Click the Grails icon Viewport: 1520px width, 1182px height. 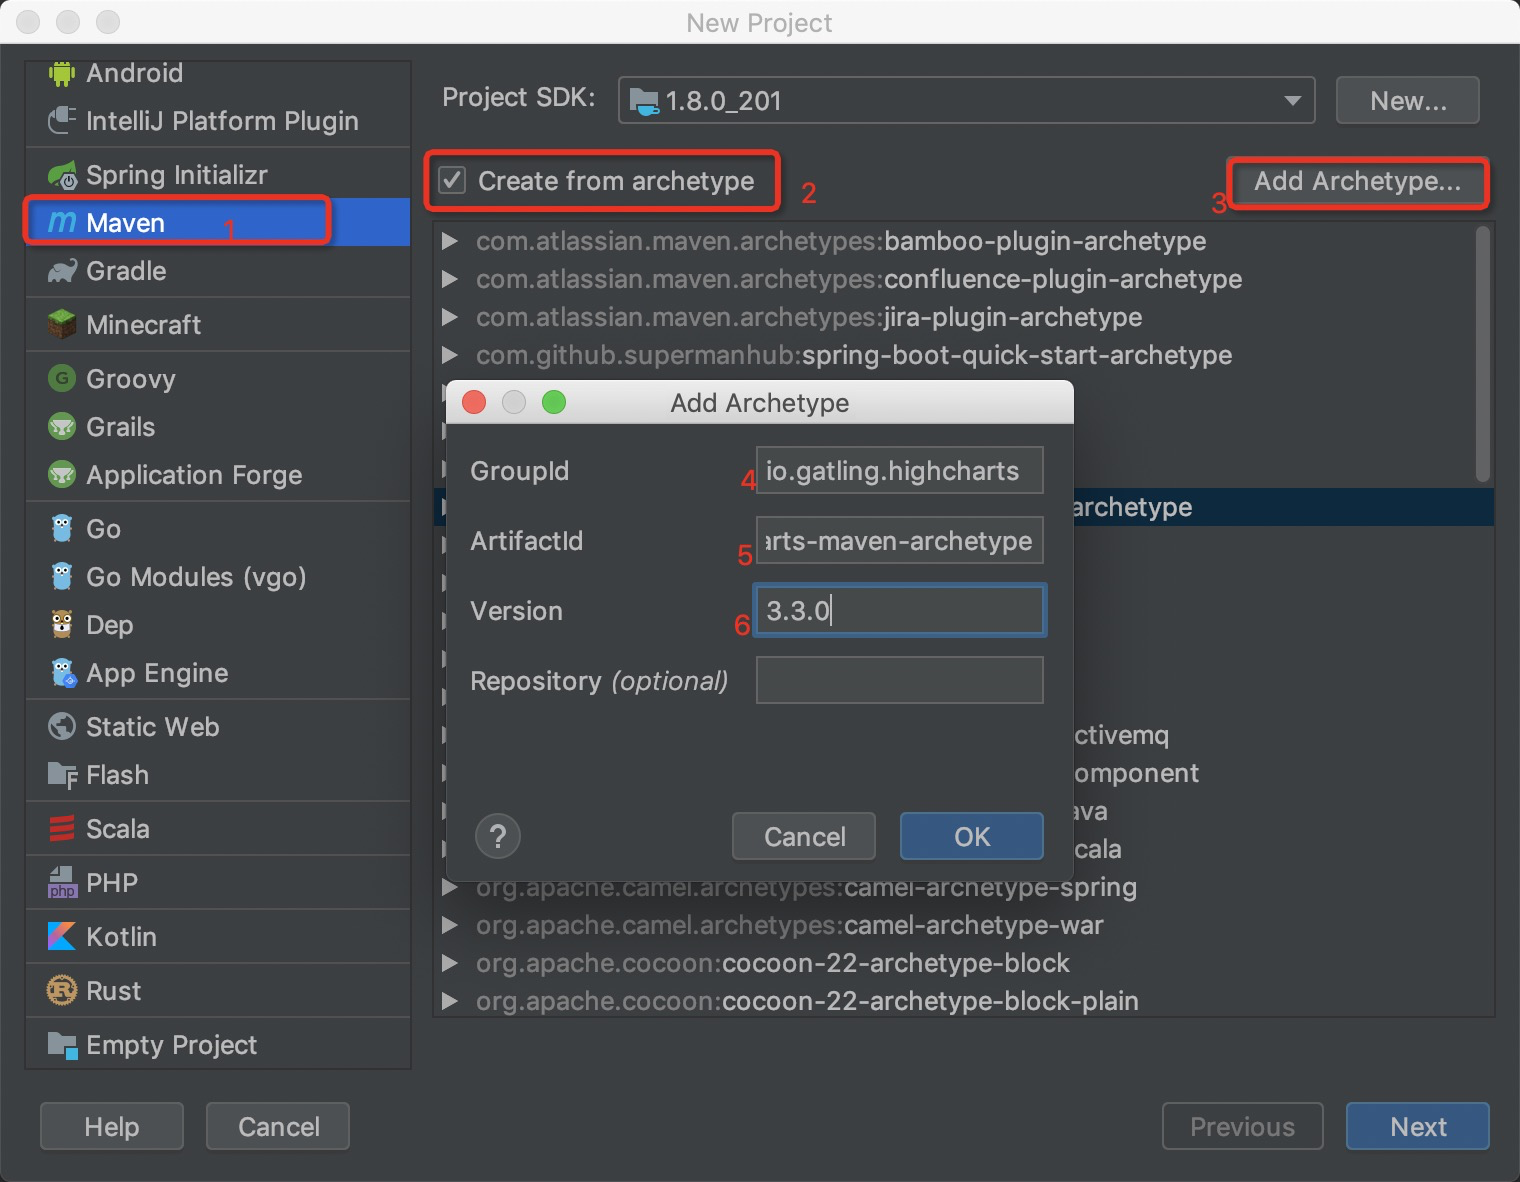click(62, 427)
